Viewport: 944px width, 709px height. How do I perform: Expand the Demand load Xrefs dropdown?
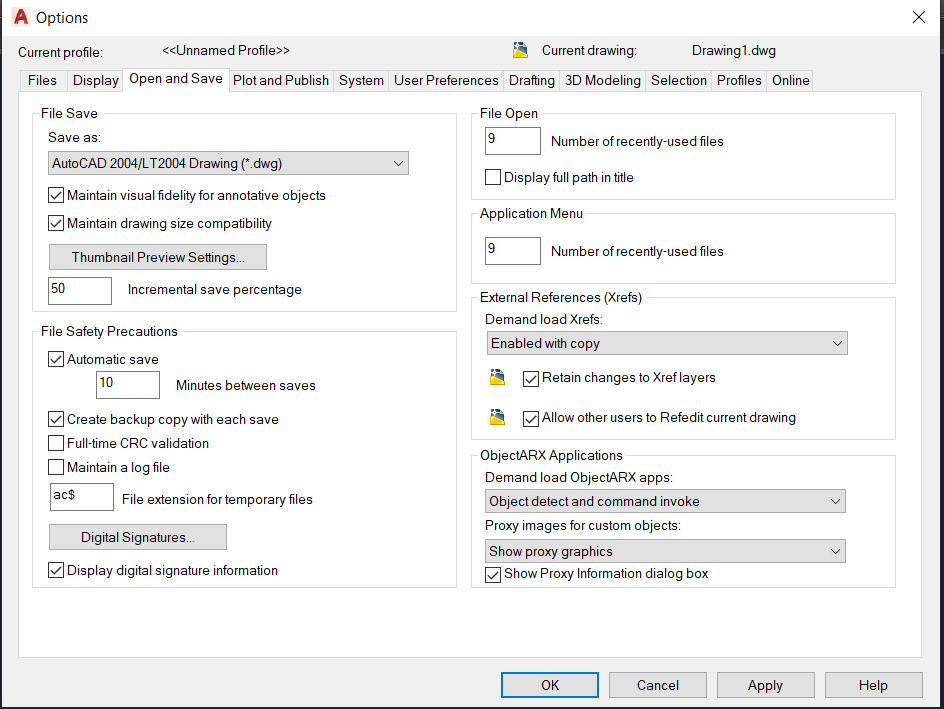coord(667,343)
